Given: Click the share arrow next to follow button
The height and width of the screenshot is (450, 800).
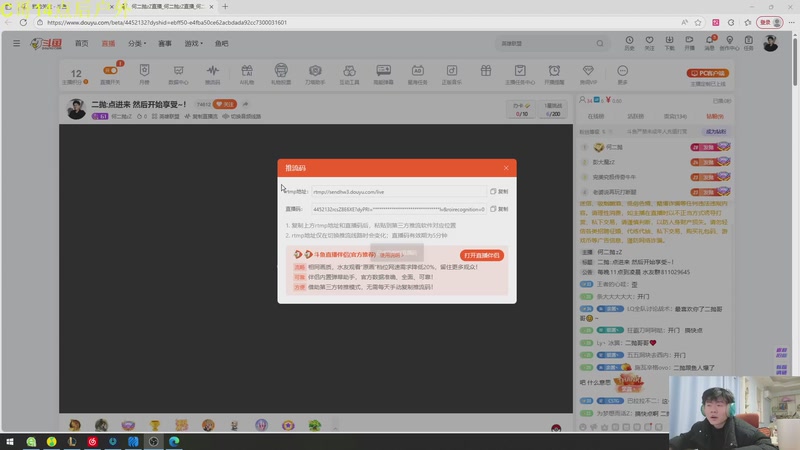Looking at the screenshot, I should [x=245, y=104].
